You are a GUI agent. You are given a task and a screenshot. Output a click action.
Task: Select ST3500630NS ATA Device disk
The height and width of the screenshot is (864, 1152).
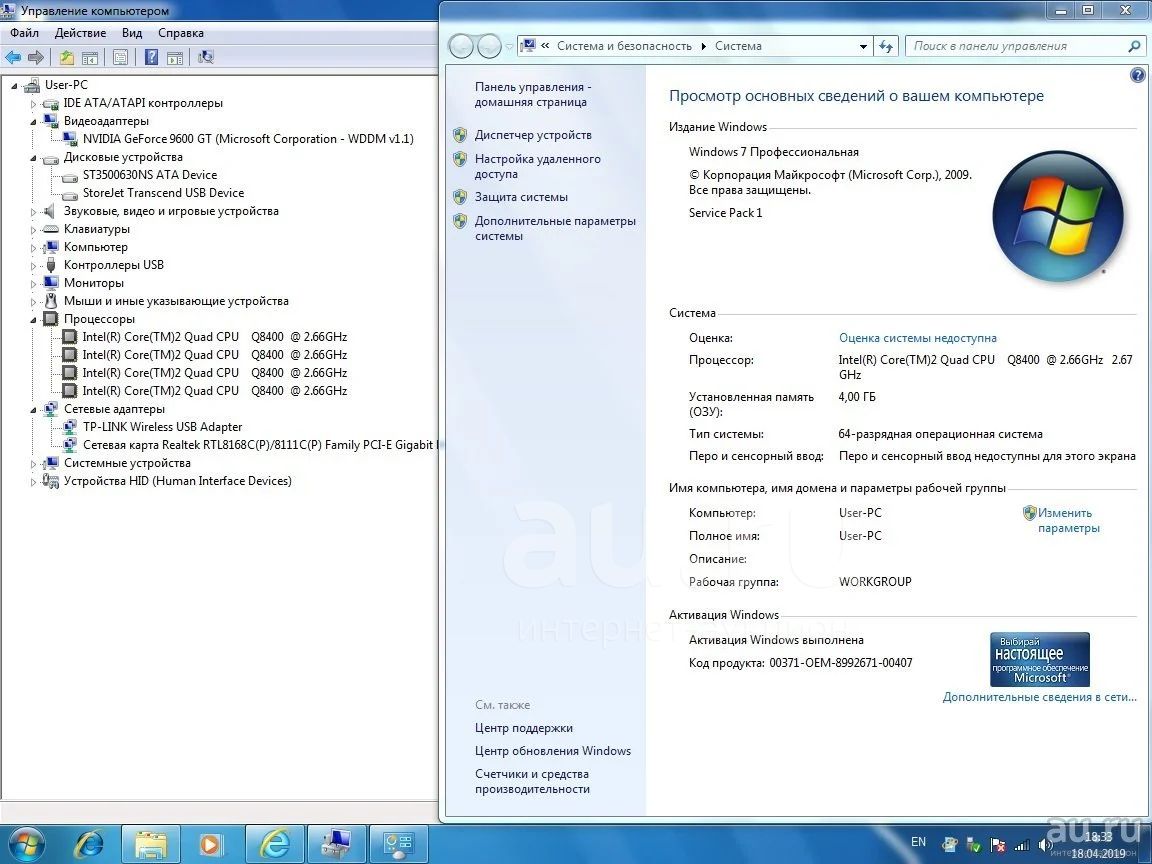tap(150, 175)
